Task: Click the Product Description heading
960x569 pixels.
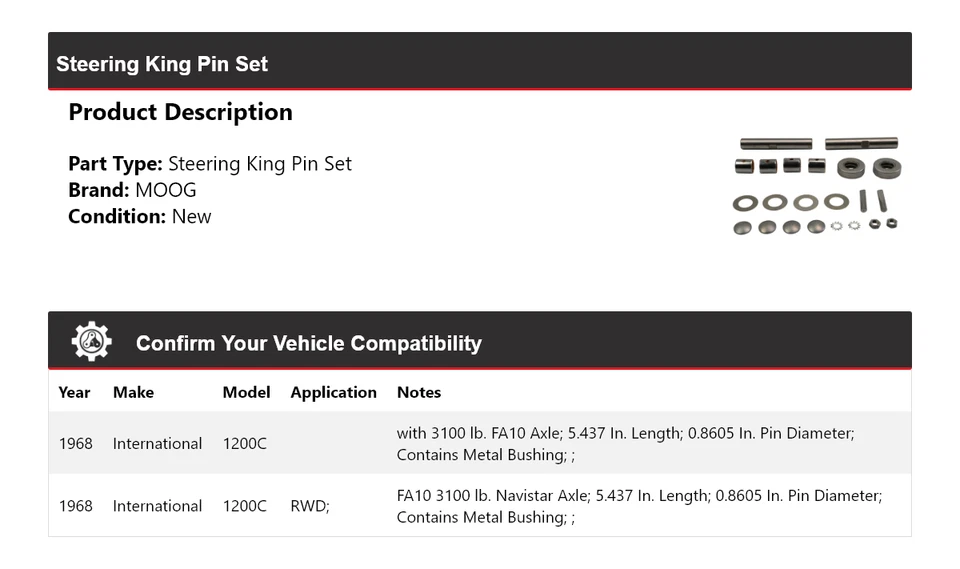Action: click(180, 112)
